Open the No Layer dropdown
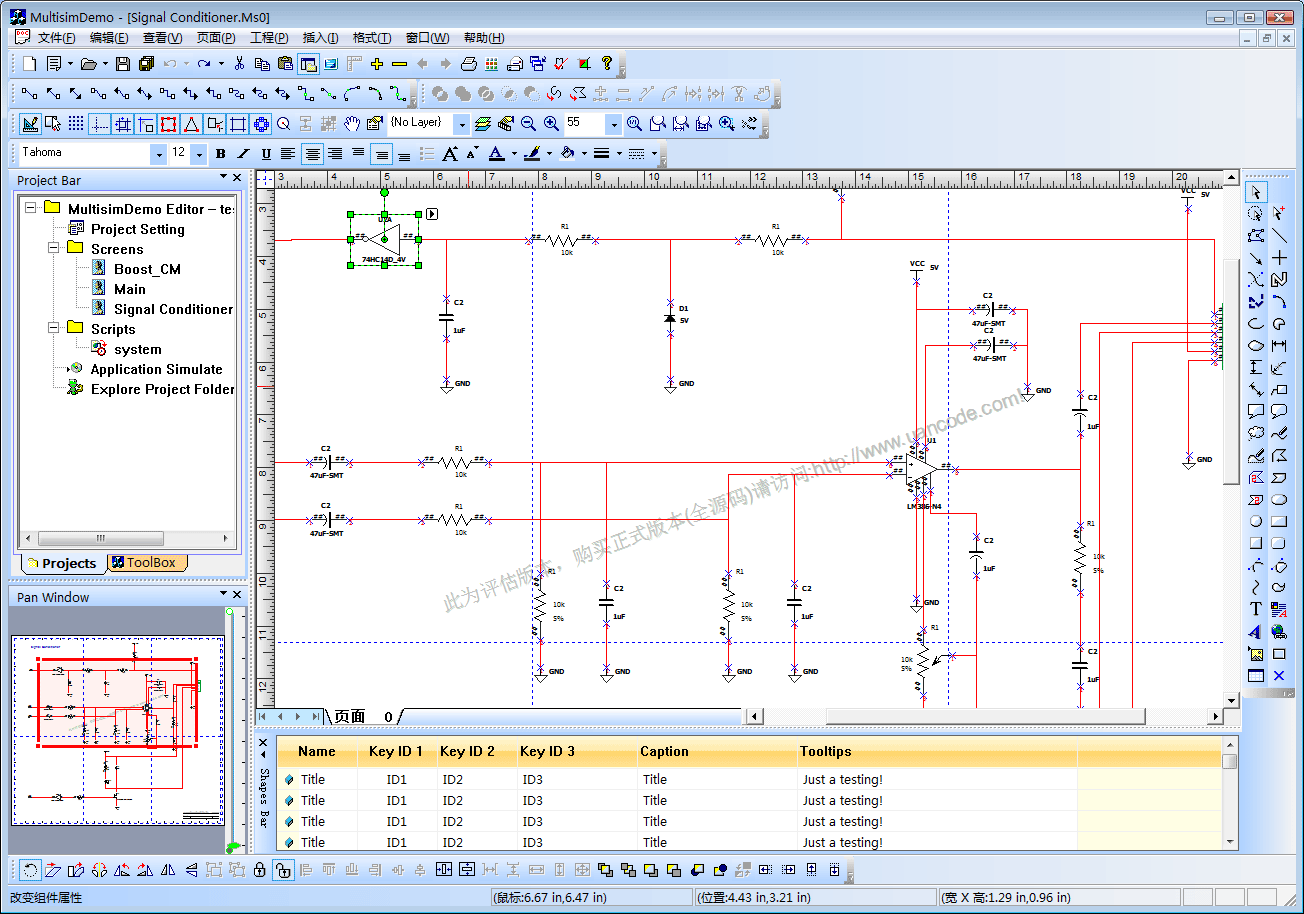The width and height of the screenshot is (1304, 914). coord(461,124)
